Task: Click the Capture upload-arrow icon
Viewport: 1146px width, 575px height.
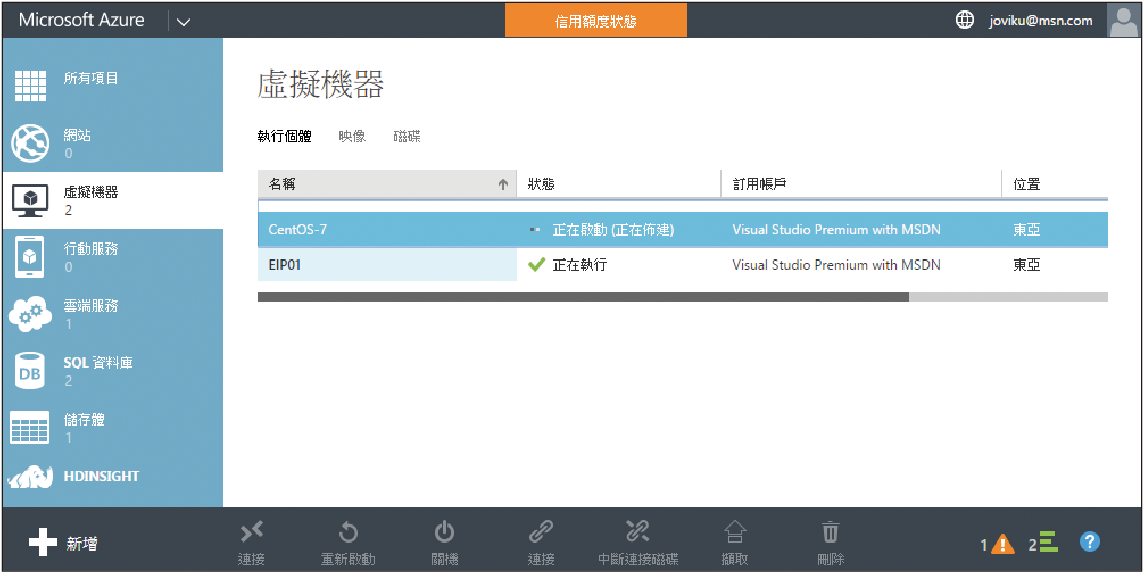Action: [735, 533]
